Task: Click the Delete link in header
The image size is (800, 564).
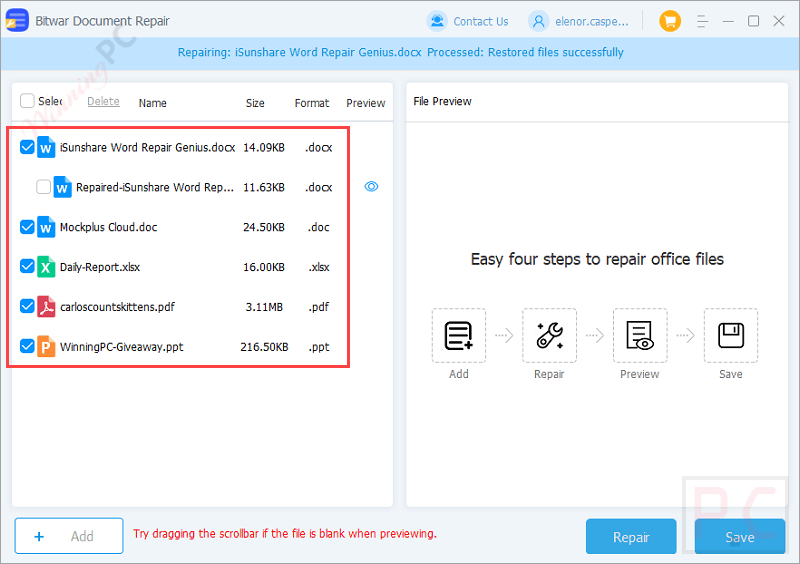Action: (x=103, y=101)
